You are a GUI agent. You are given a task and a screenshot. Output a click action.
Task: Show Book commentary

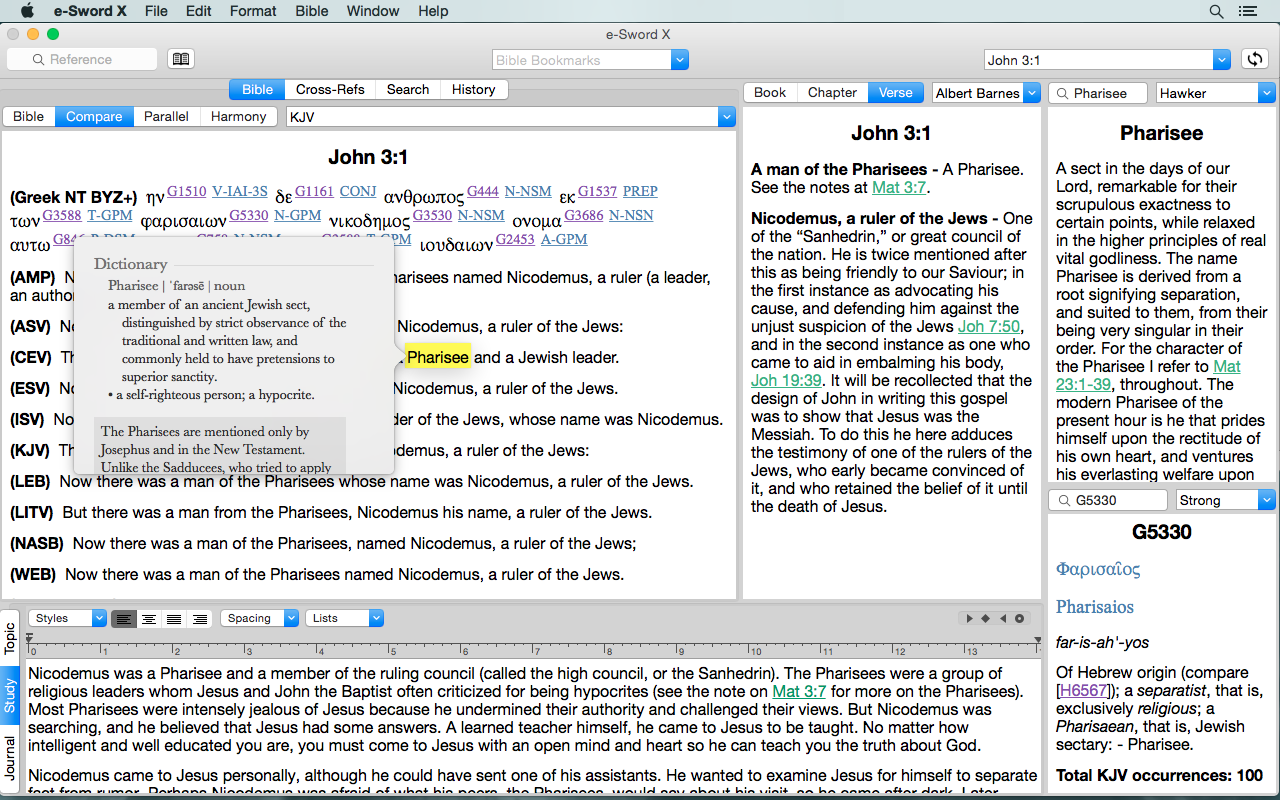[770, 92]
